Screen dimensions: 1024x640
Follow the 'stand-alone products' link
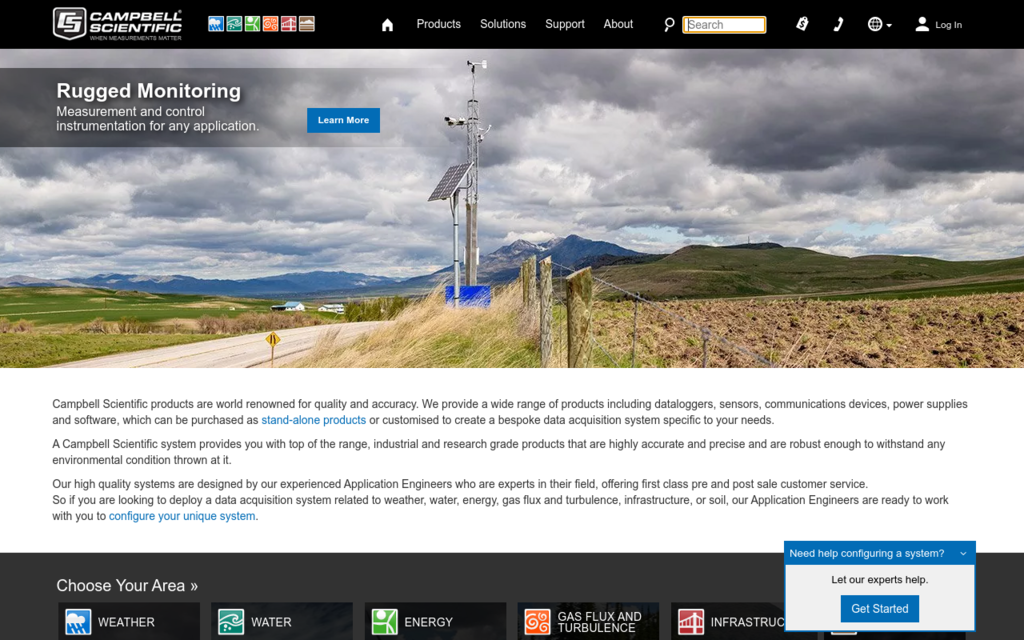(x=313, y=420)
